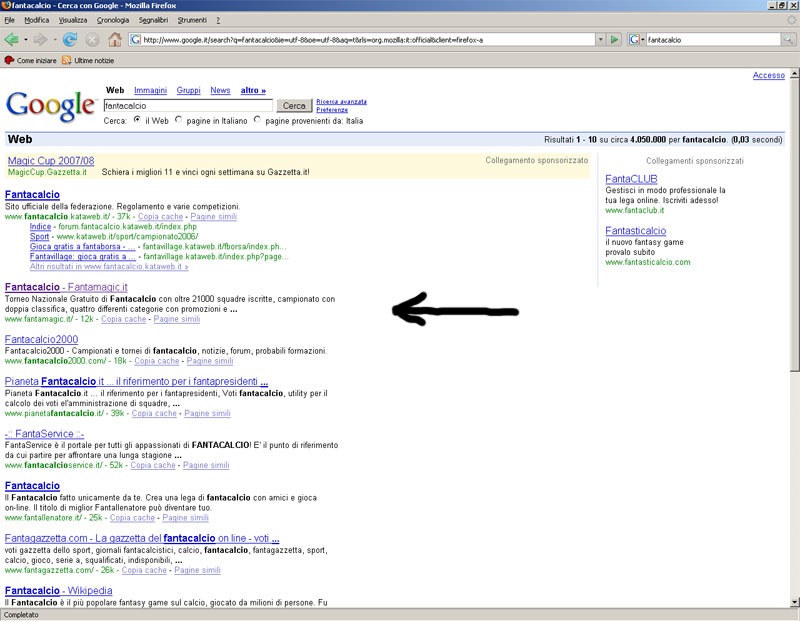Click the greyed Forward arrow button
800x621 pixels.
[40, 39]
